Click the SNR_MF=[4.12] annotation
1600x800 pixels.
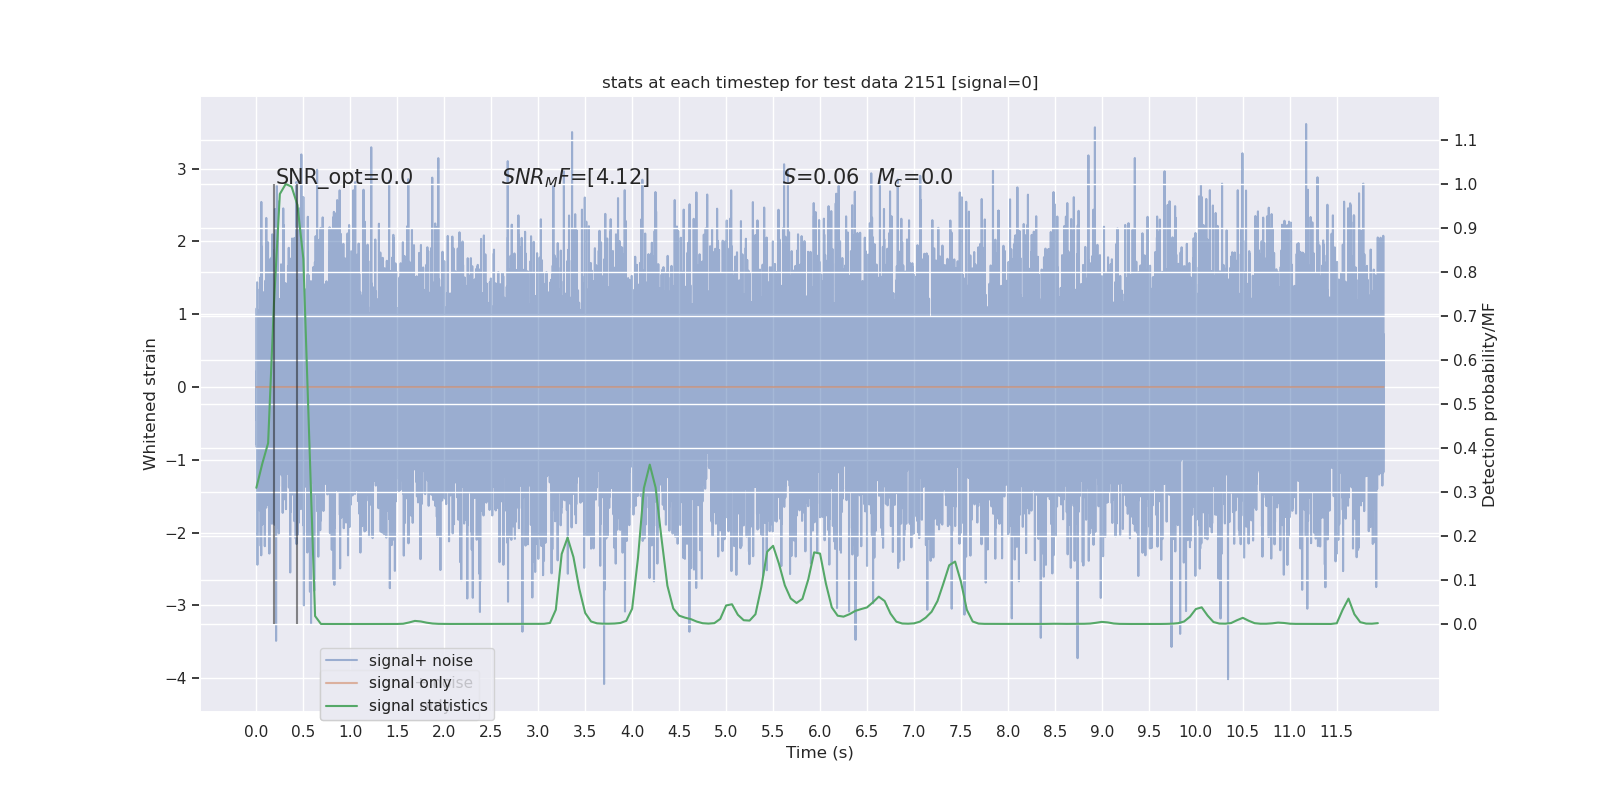[576, 177]
